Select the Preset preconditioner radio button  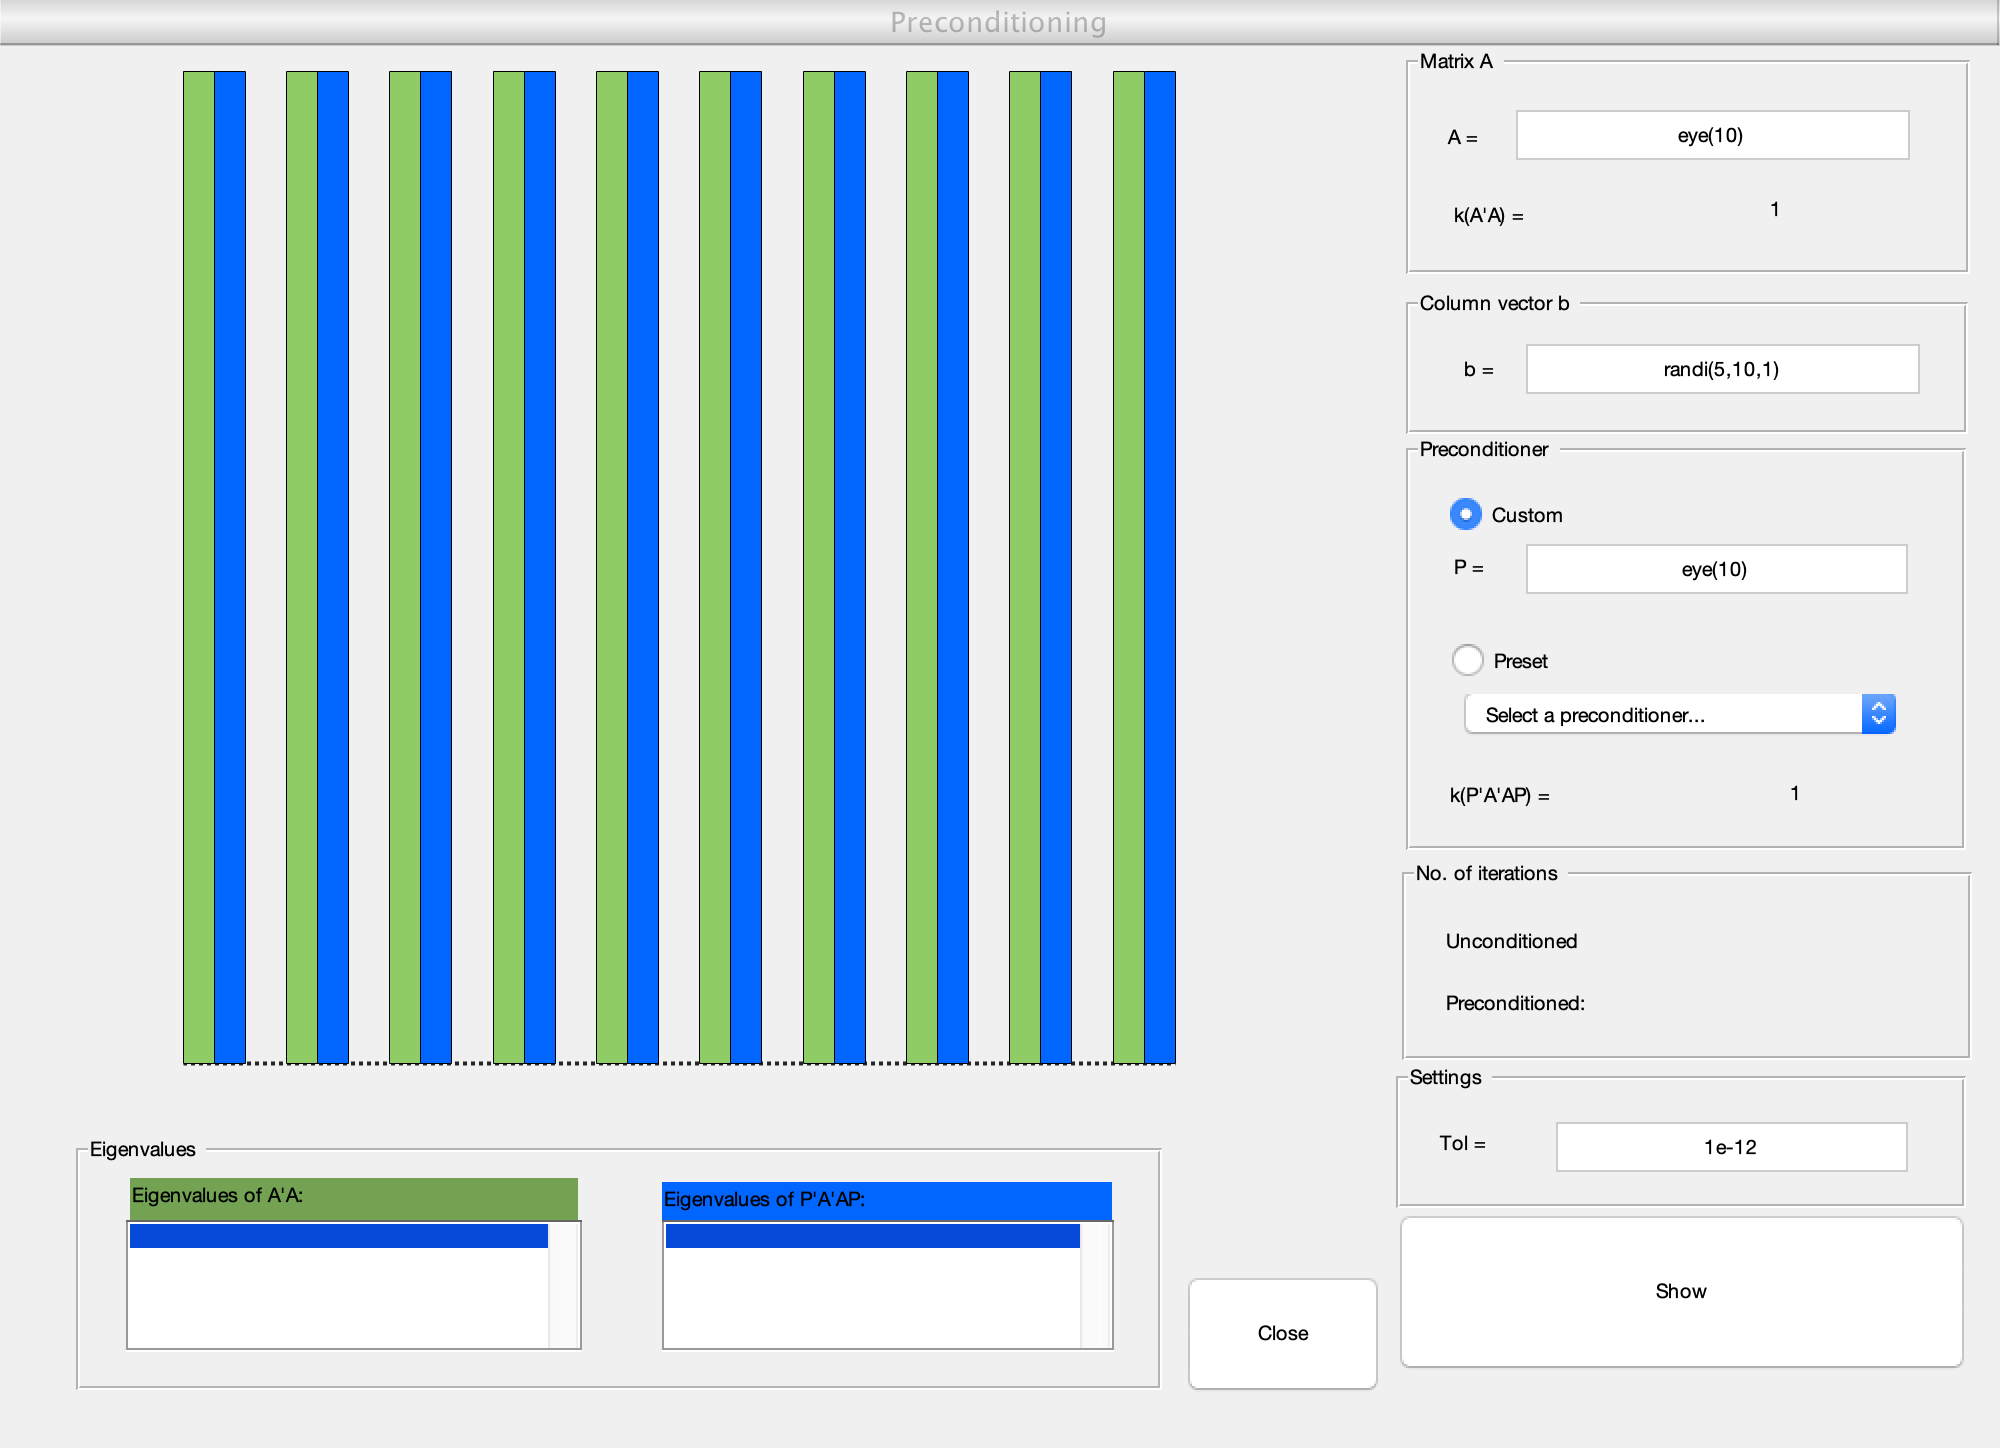click(1467, 660)
